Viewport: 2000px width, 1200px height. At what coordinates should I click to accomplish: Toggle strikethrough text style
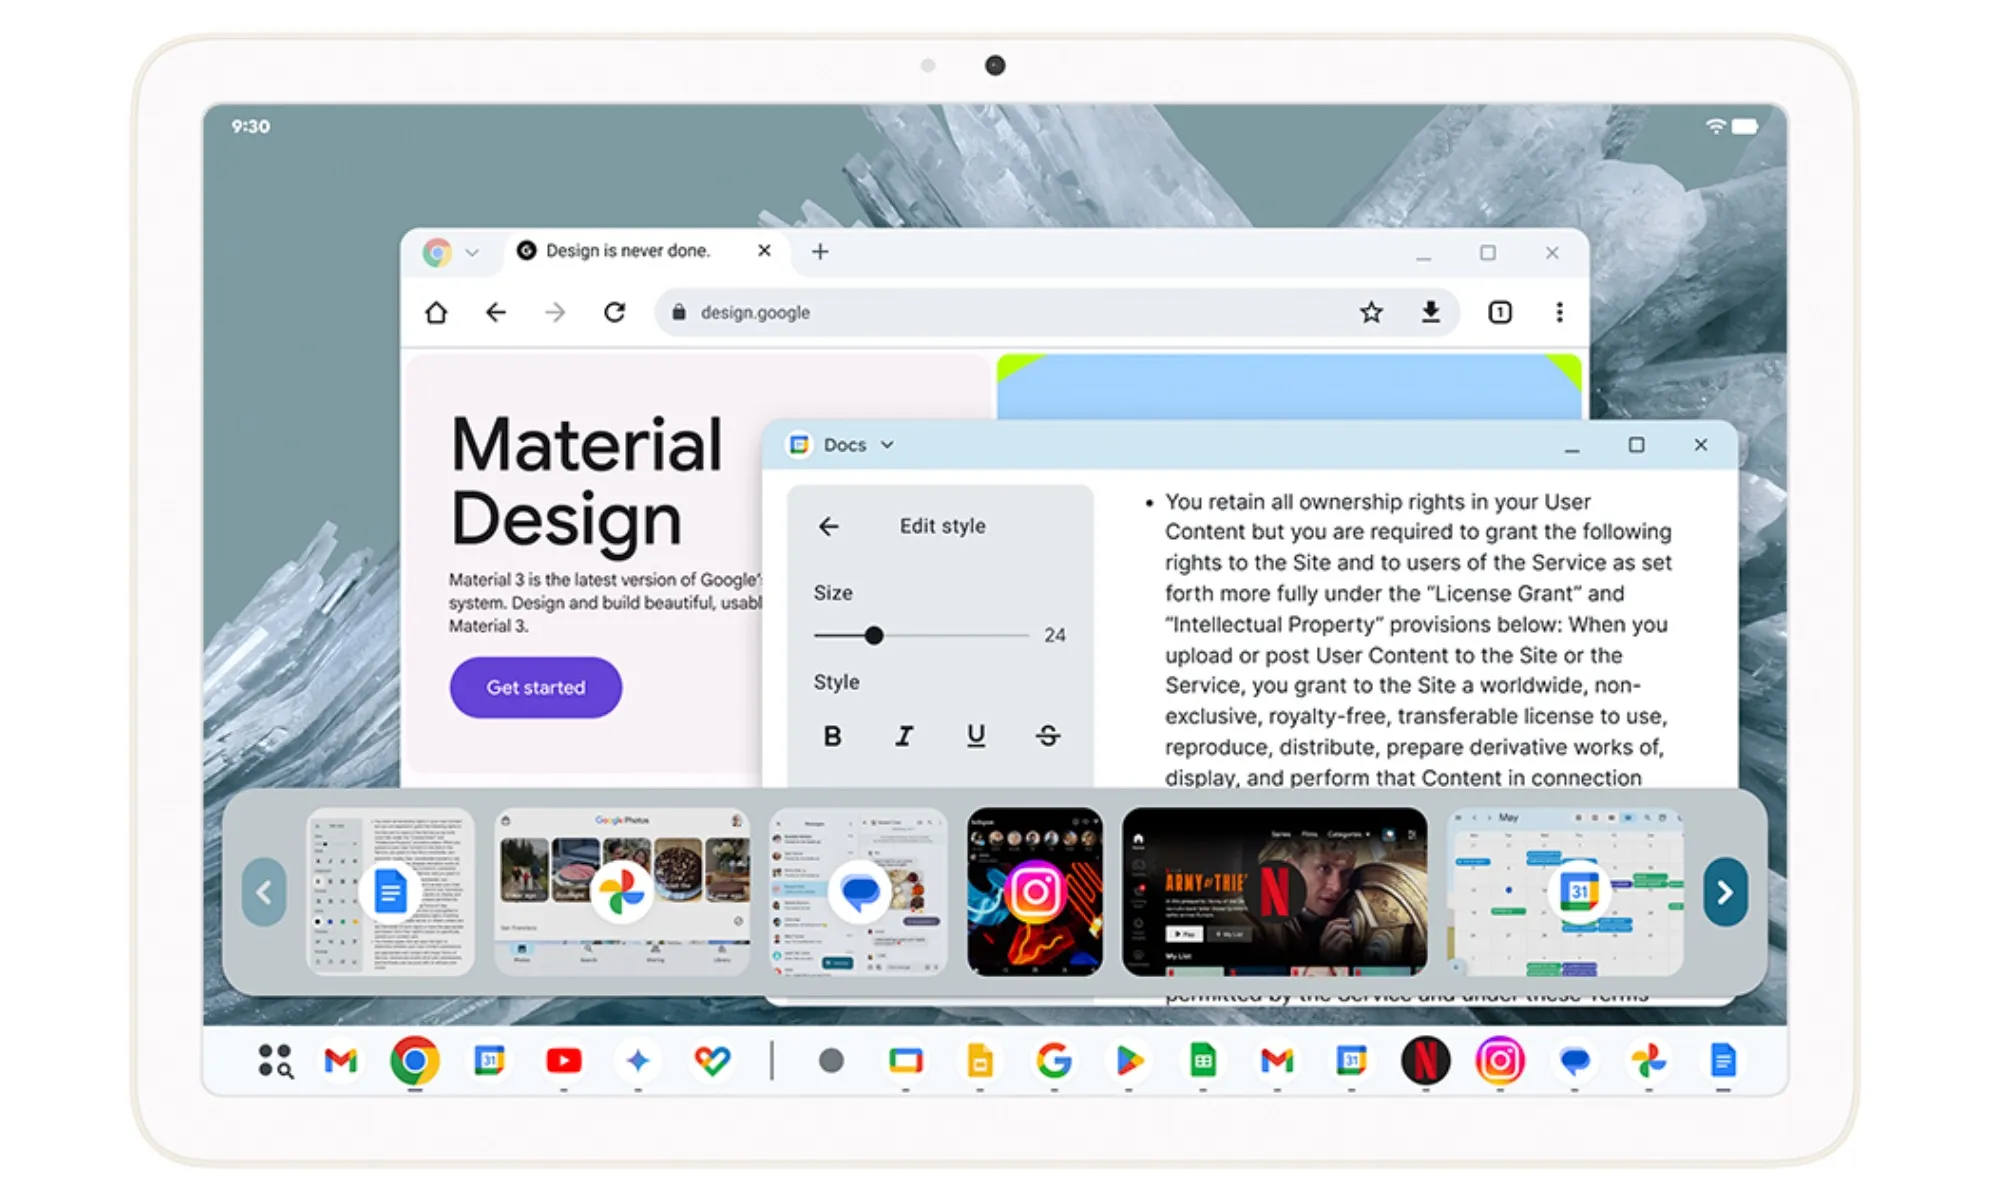point(1047,736)
